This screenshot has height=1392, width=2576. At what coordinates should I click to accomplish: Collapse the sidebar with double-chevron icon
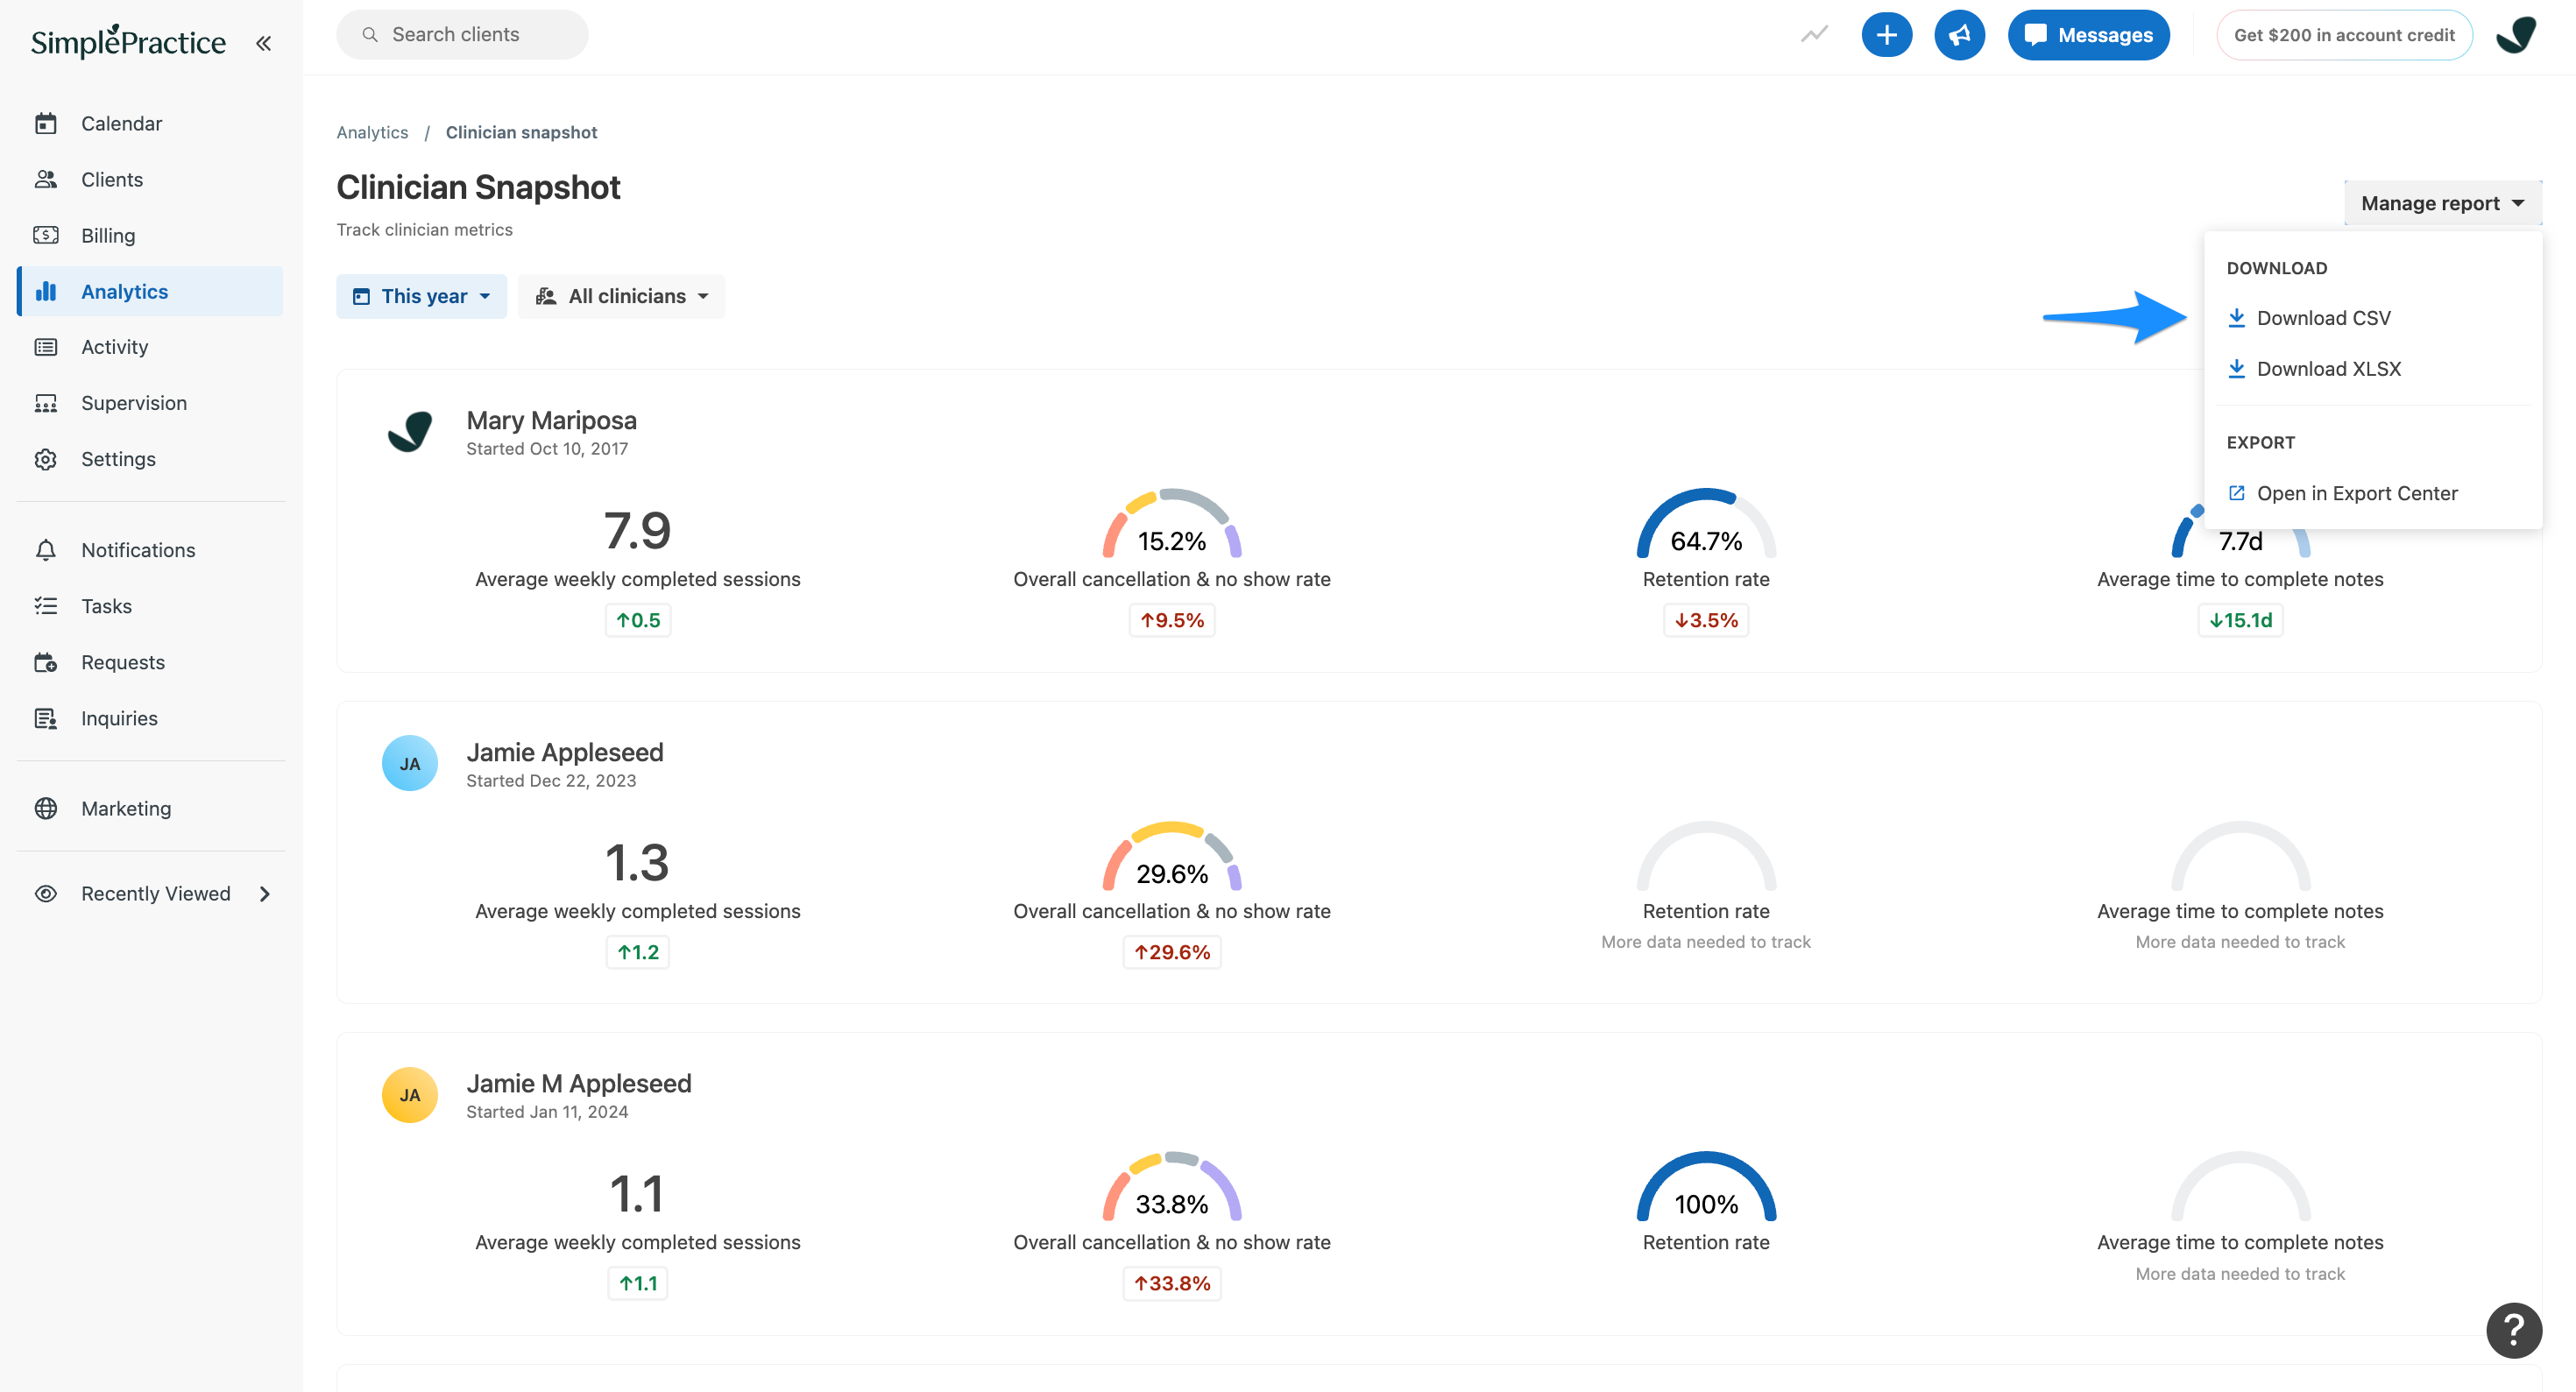[263, 43]
